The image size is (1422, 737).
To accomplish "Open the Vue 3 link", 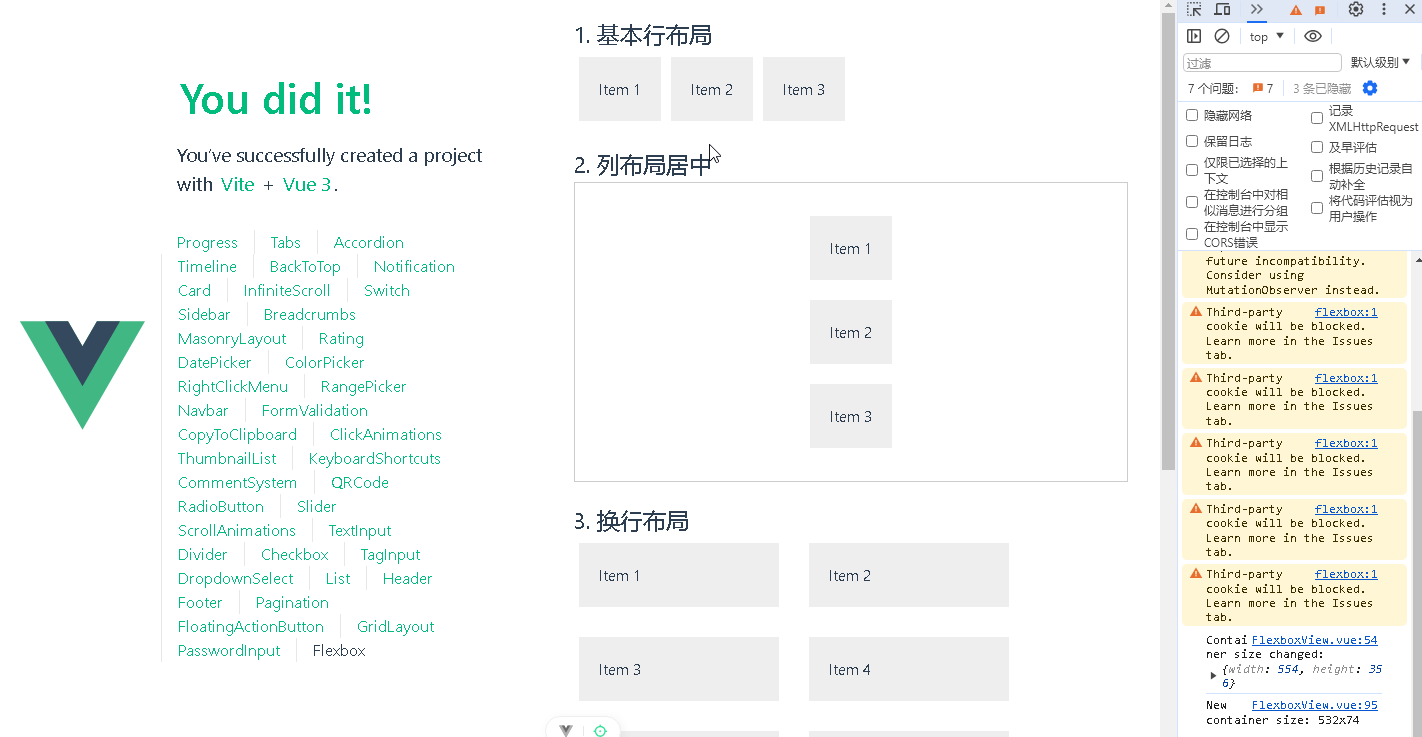I will [307, 184].
